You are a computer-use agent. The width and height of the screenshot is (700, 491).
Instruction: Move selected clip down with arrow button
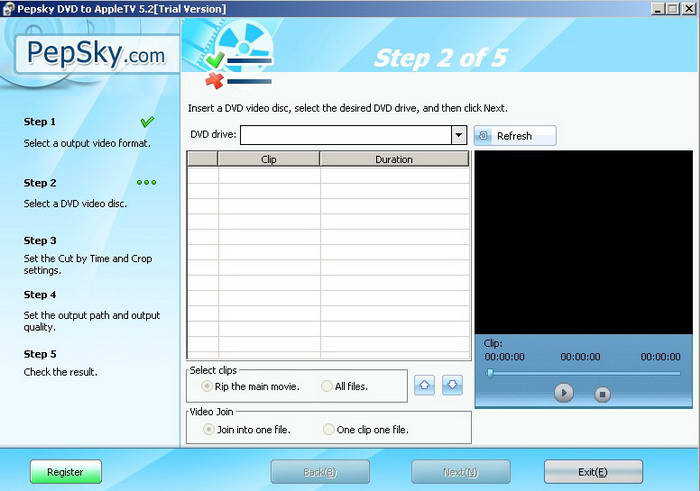(x=452, y=385)
